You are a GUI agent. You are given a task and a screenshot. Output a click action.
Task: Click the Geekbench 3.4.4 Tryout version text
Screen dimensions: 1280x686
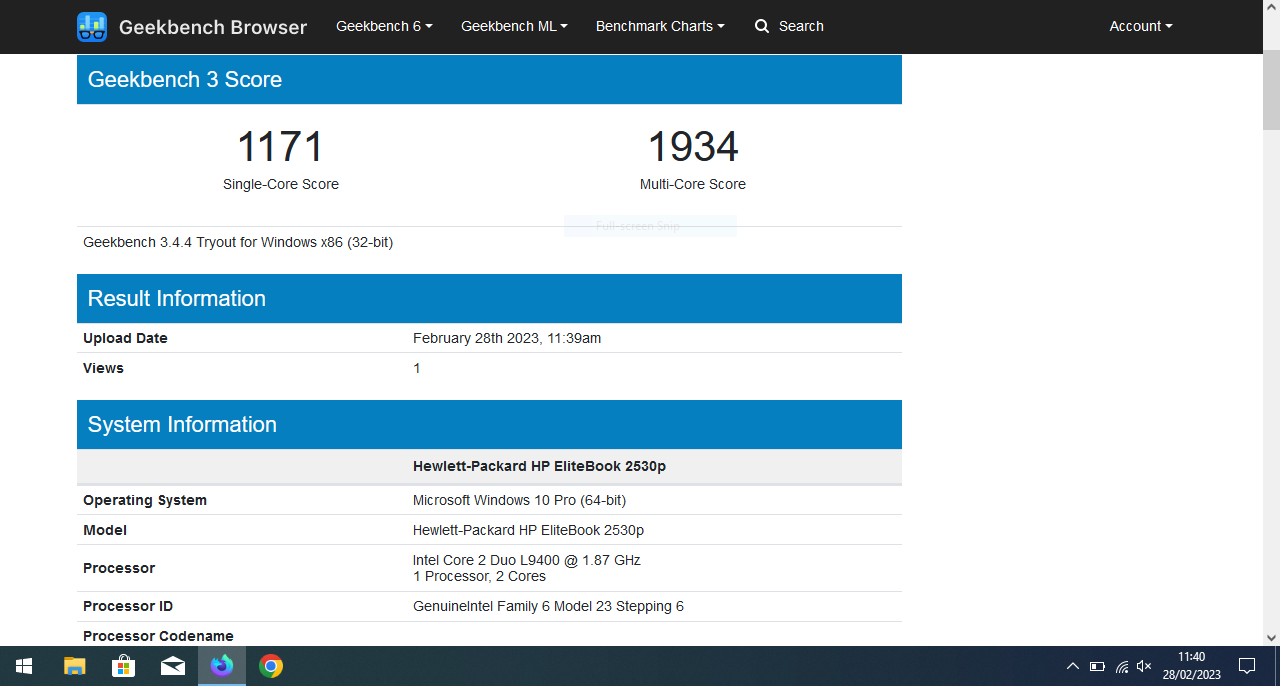tap(238, 242)
